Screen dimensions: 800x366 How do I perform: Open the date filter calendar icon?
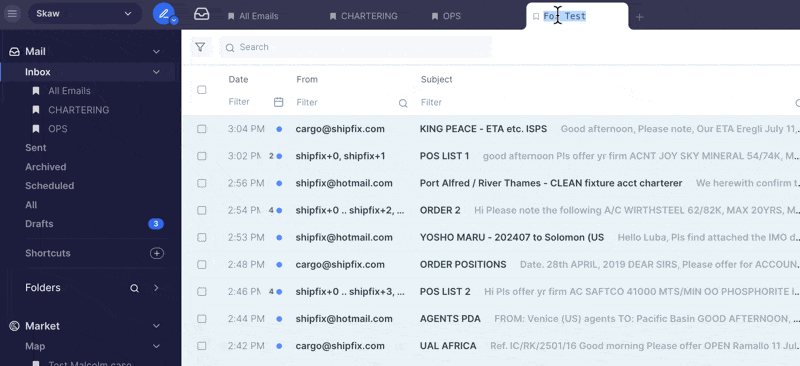279,102
